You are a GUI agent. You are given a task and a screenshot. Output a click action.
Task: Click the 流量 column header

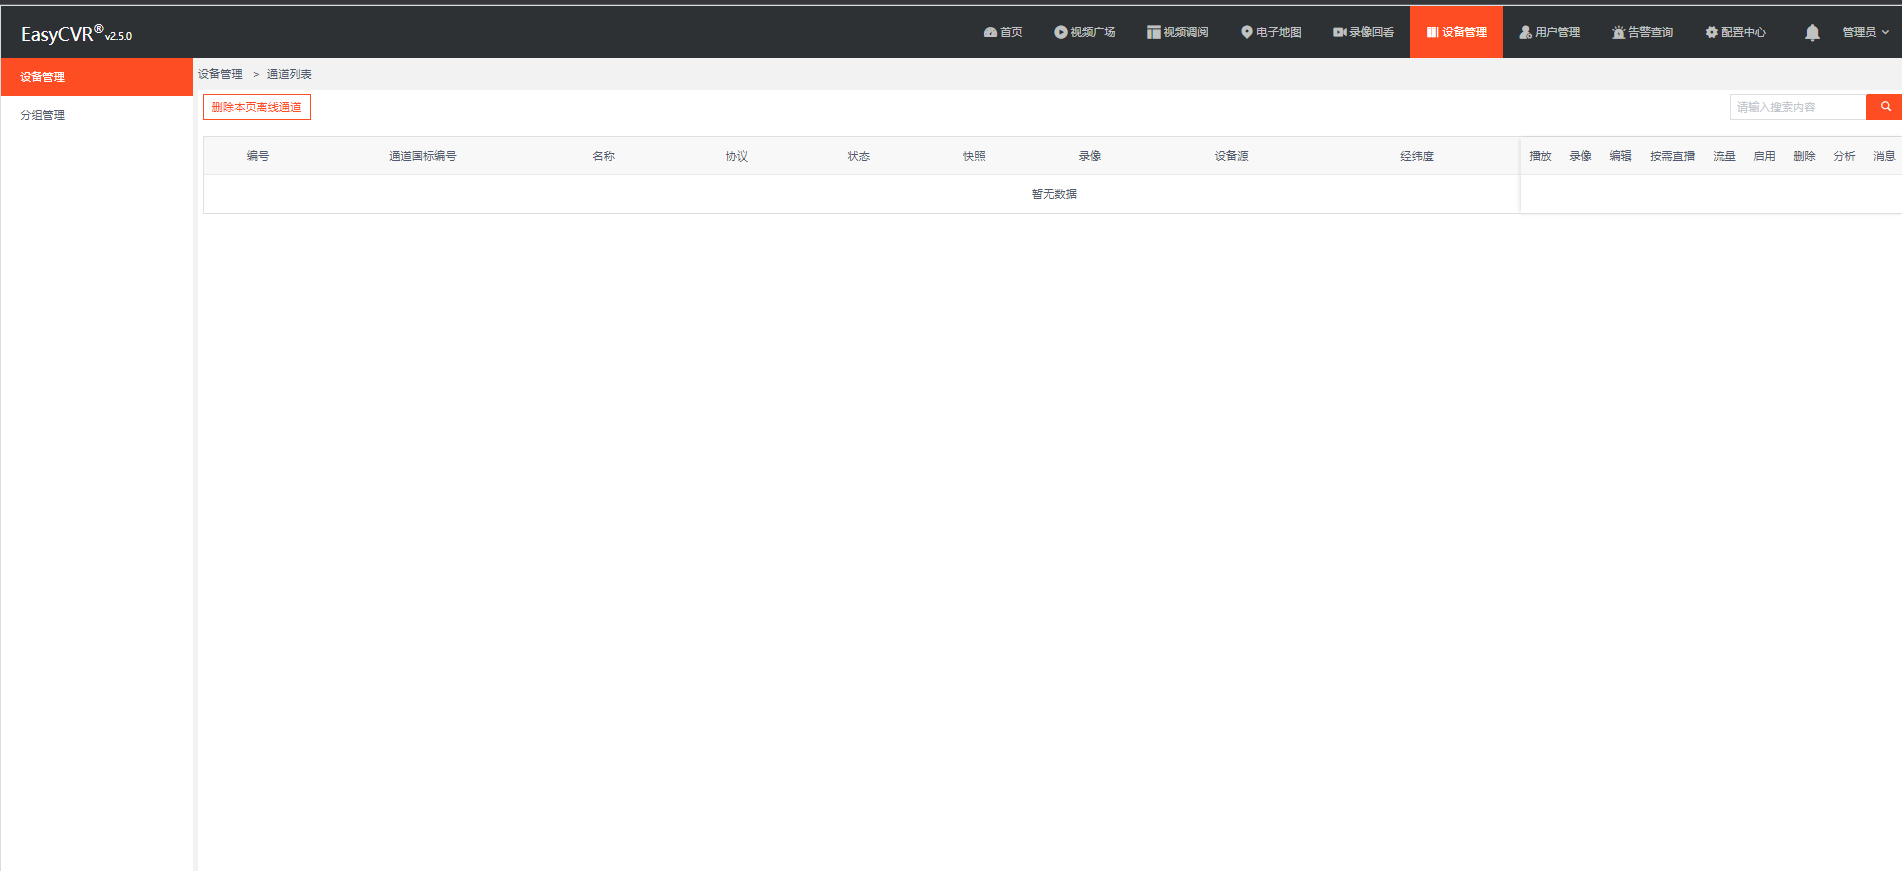pyautogui.click(x=1724, y=156)
